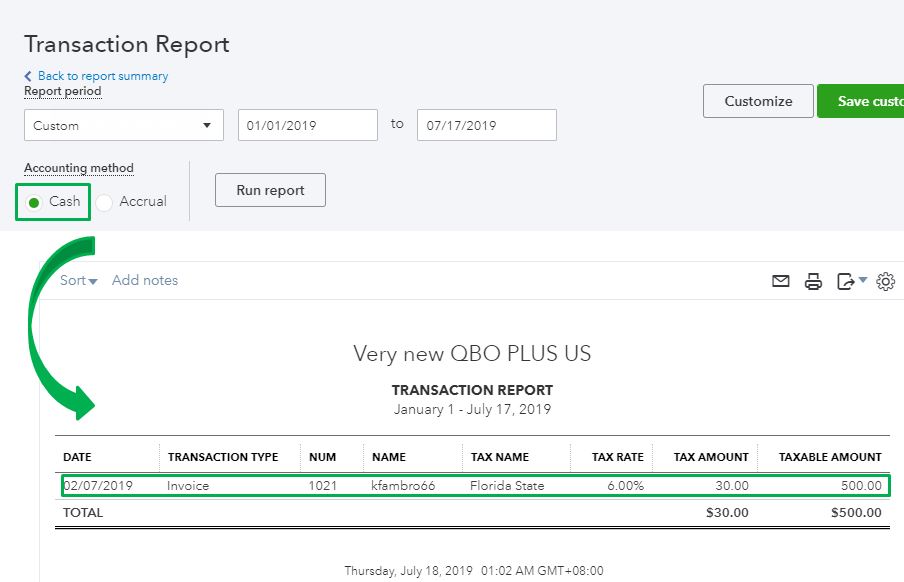Screen dimensions: 904x582
Task: Click Add notes link
Action: [x=145, y=280]
